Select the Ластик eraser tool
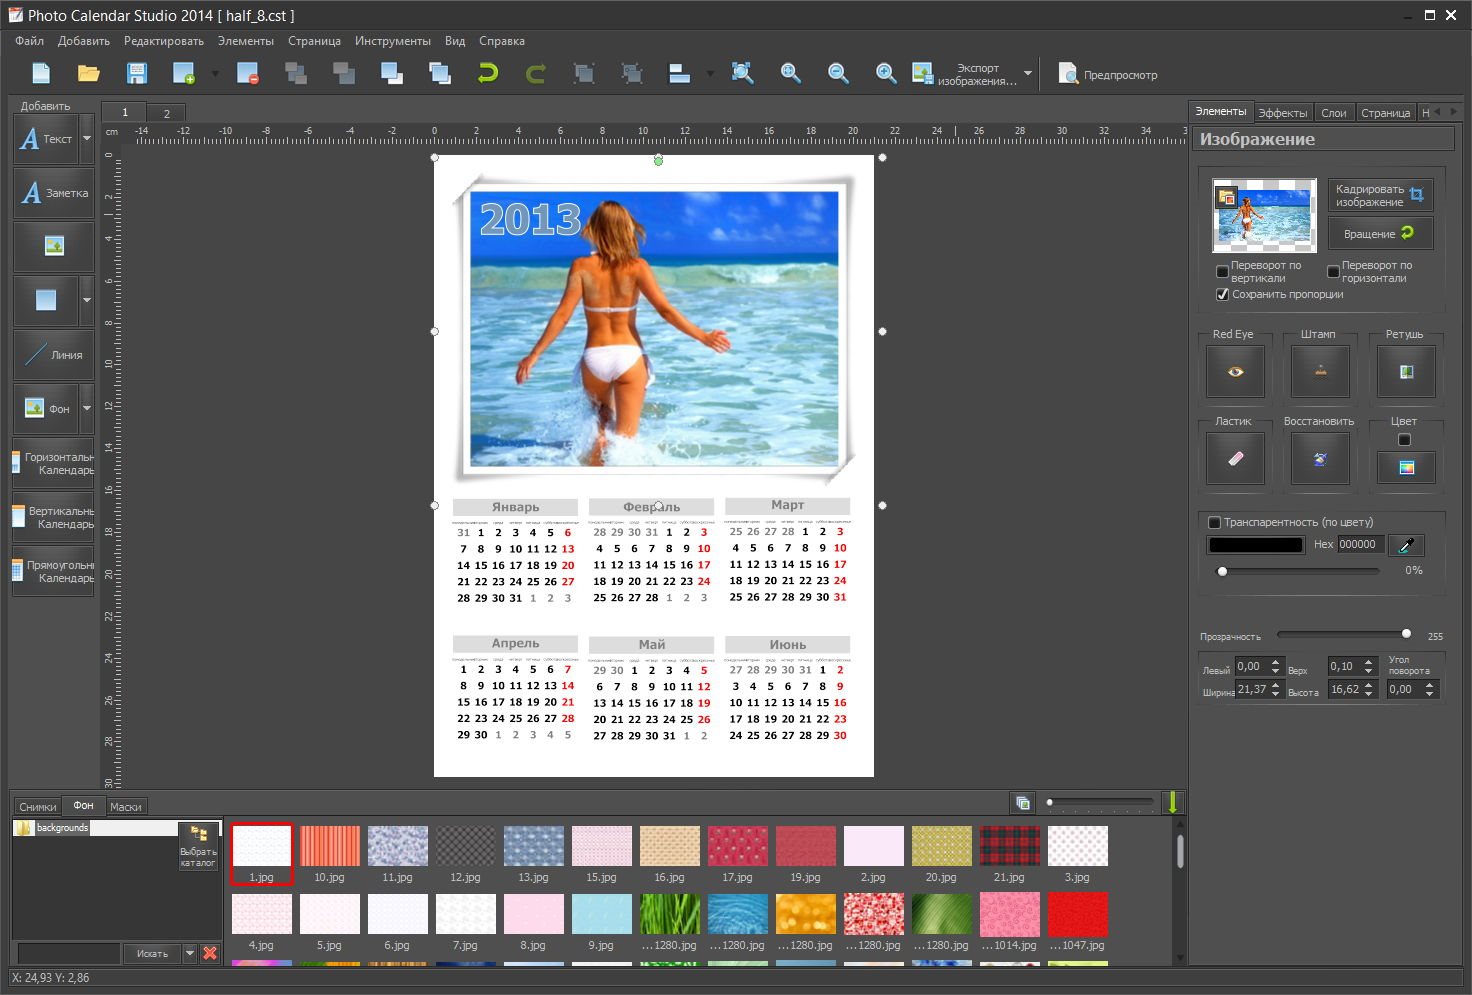The width and height of the screenshot is (1472, 995). (x=1236, y=458)
